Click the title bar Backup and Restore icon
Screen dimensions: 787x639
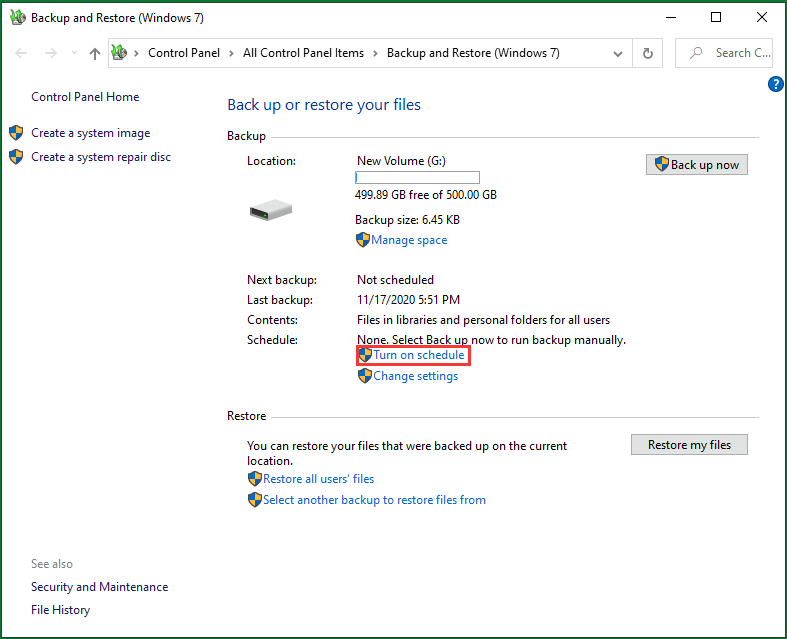pyautogui.click(x=18, y=18)
